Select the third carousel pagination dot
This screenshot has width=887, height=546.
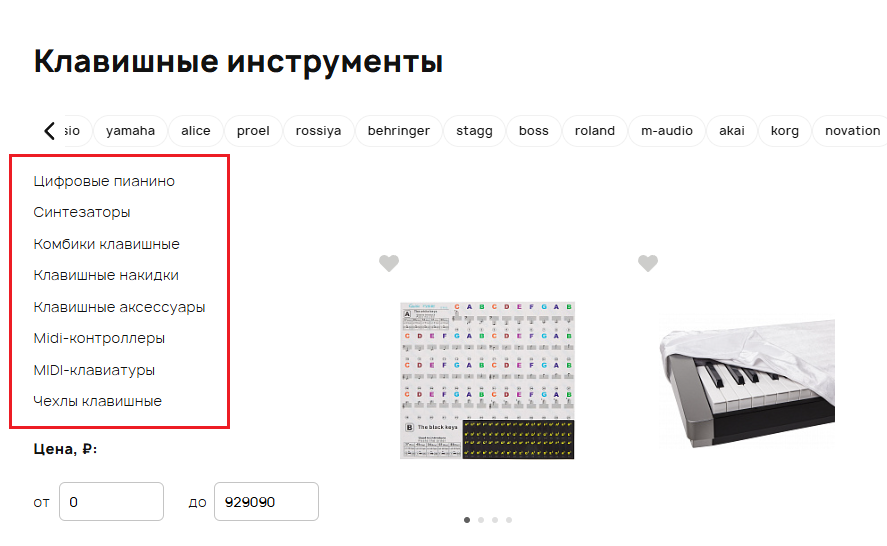point(495,520)
